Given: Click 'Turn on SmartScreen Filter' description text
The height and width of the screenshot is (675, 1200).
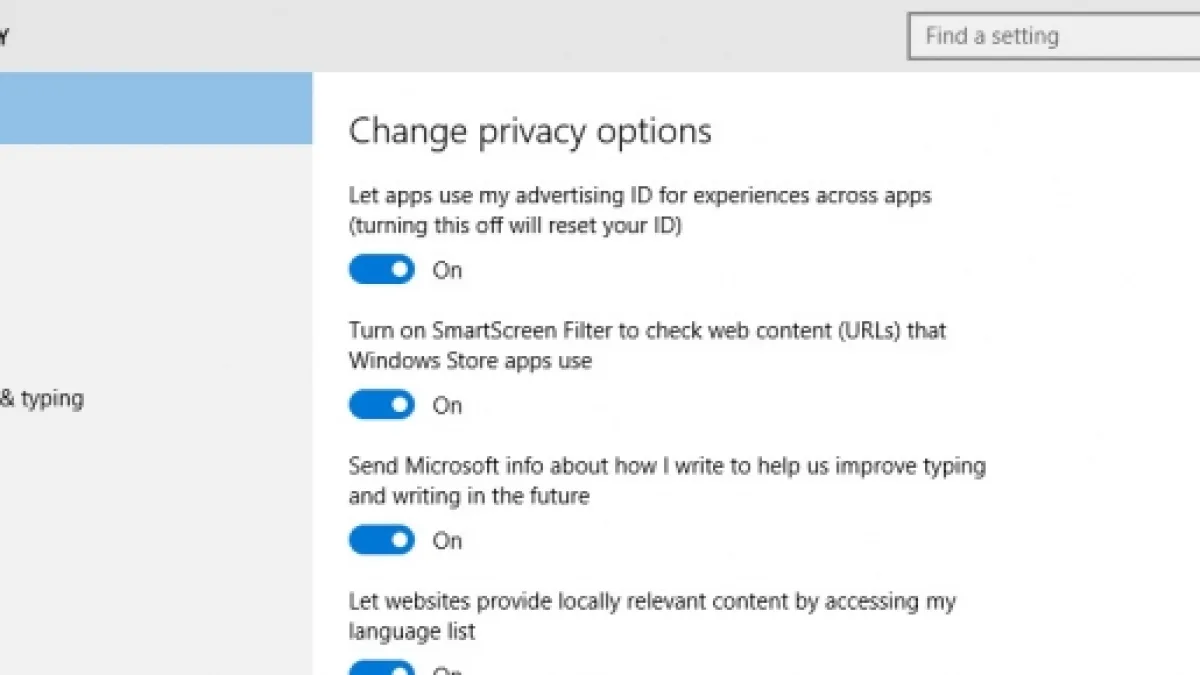Looking at the screenshot, I should (647, 330).
